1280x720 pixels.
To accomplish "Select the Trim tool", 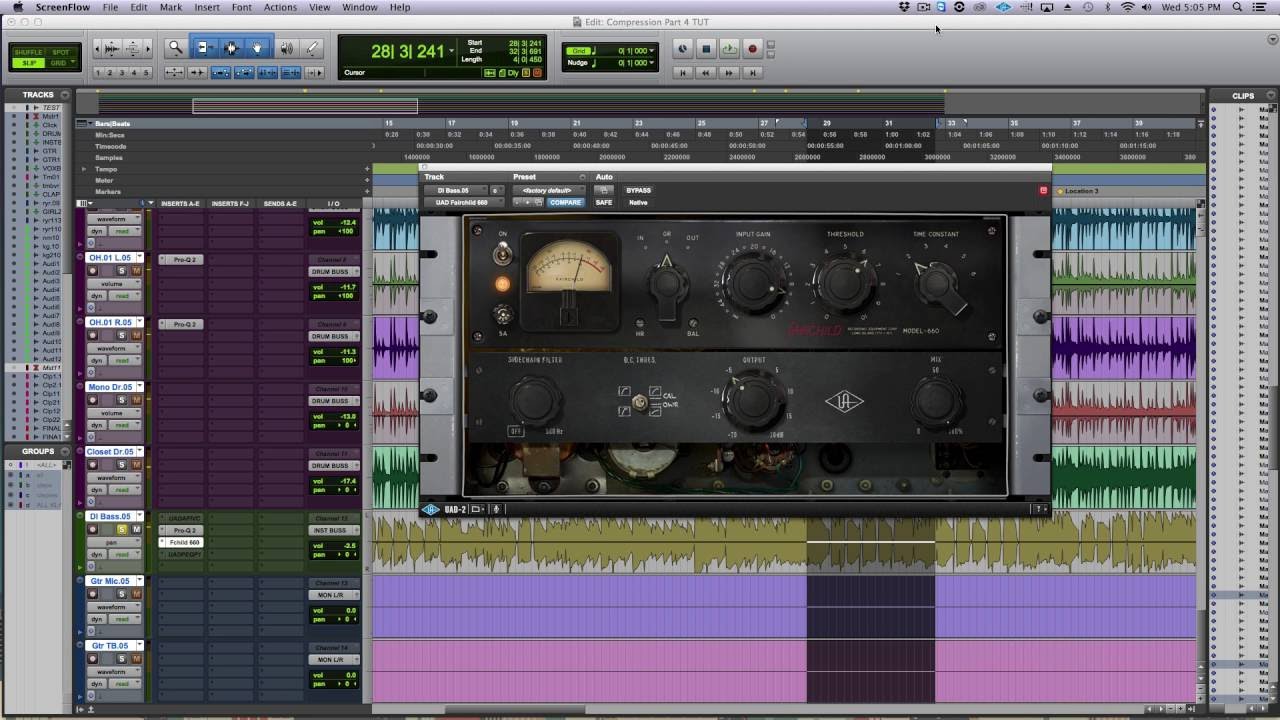I will tap(204, 48).
